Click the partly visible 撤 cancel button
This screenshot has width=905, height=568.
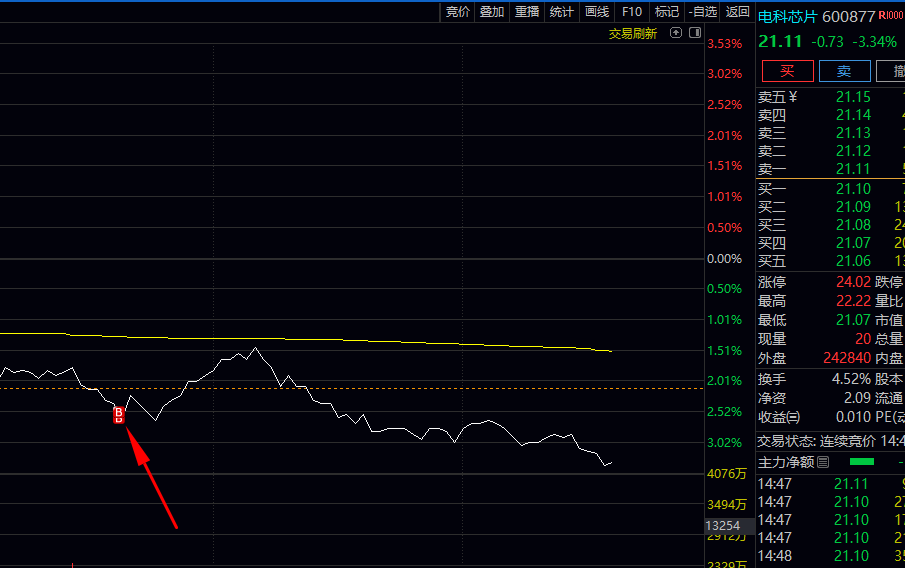(x=891, y=71)
